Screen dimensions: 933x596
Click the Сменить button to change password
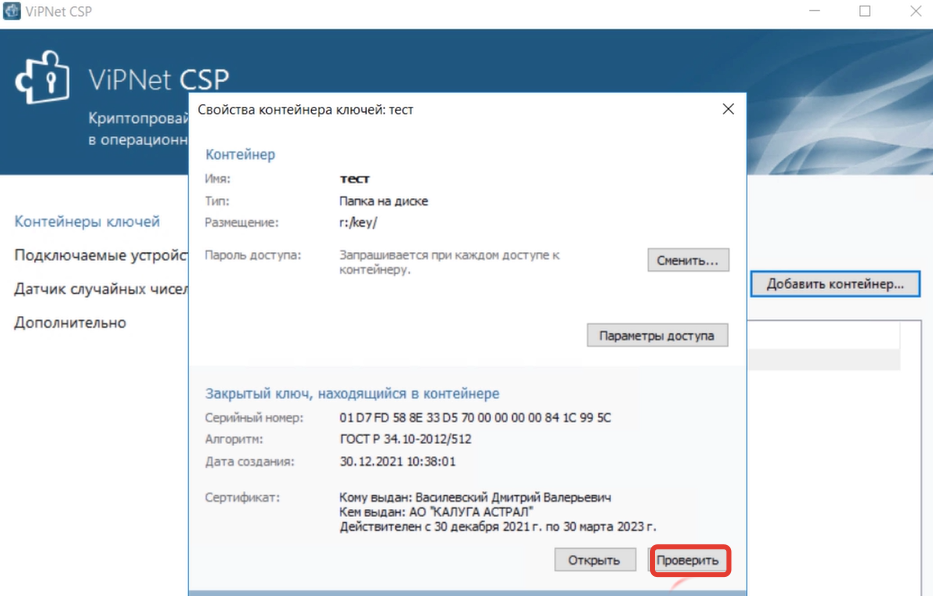tap(686, 261)
